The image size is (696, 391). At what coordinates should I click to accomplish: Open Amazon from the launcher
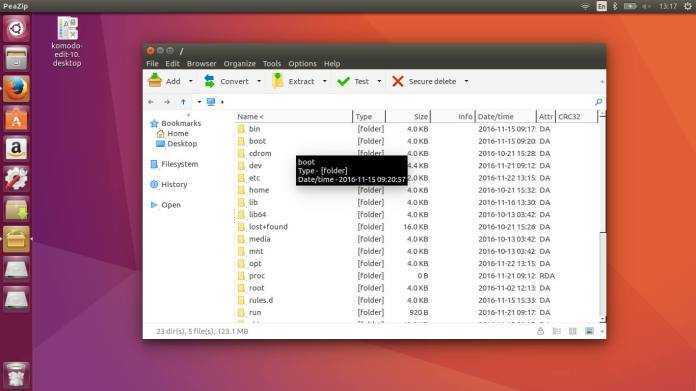click(x=16, y=148)
